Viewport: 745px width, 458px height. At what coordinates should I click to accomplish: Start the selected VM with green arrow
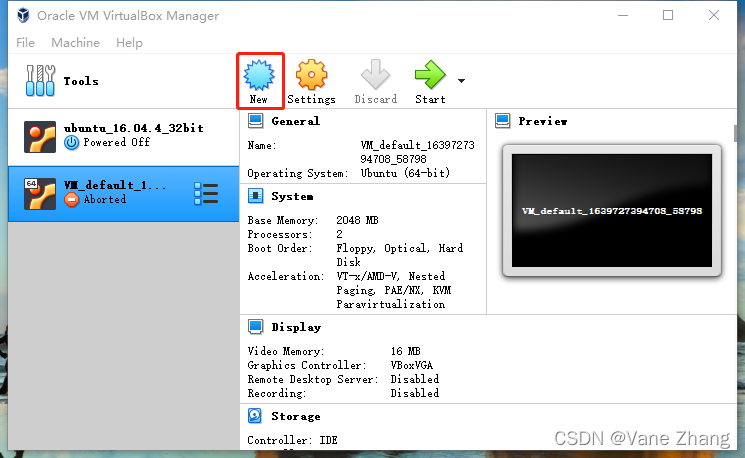430,75
